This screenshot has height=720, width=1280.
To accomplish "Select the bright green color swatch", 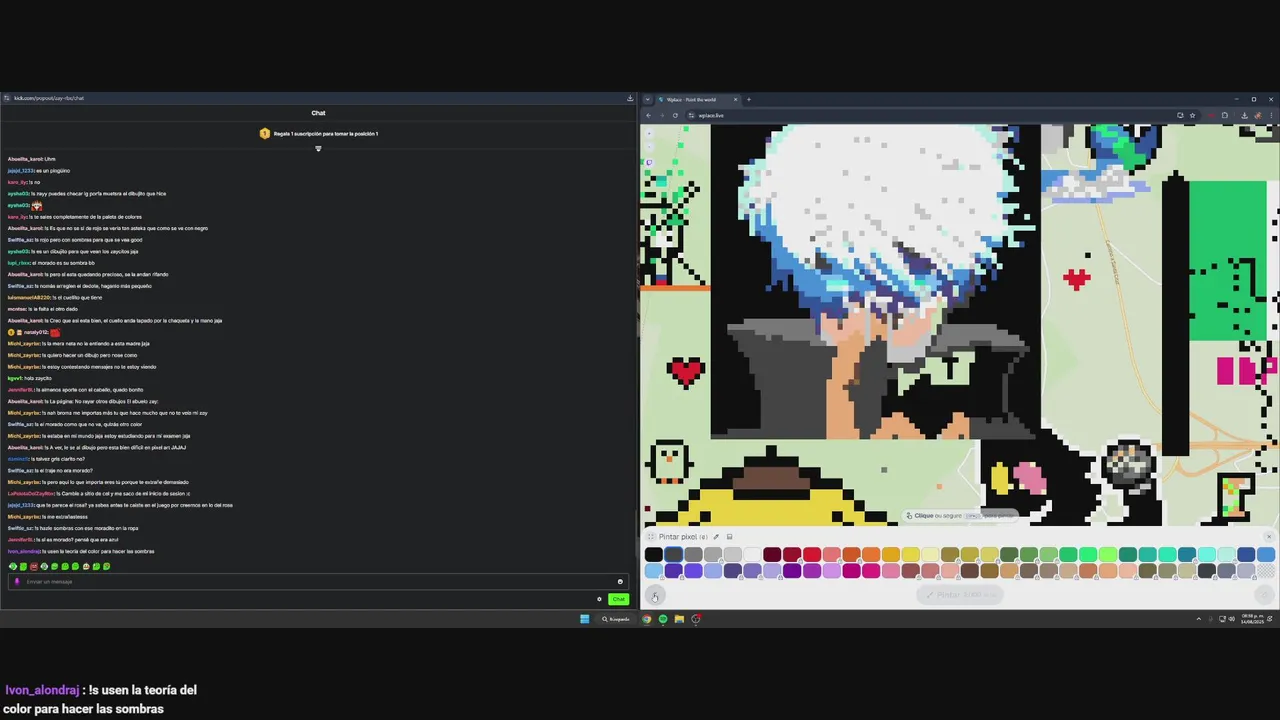I will point(1108,555).
